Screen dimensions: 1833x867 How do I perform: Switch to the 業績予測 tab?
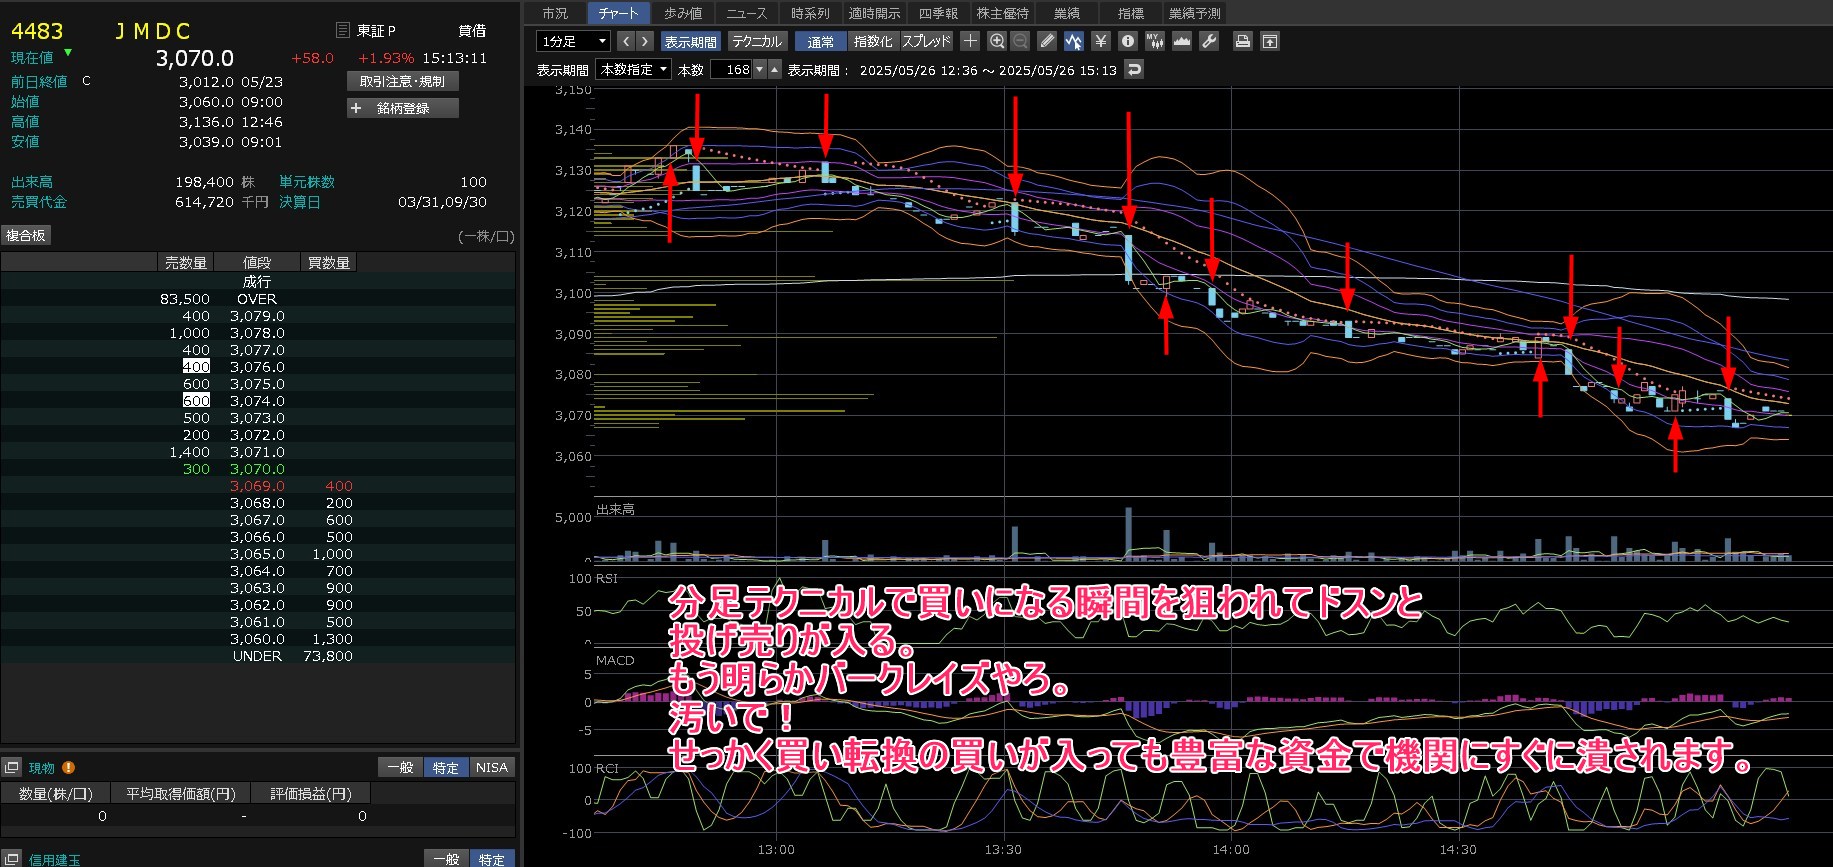coord(1195,13)
